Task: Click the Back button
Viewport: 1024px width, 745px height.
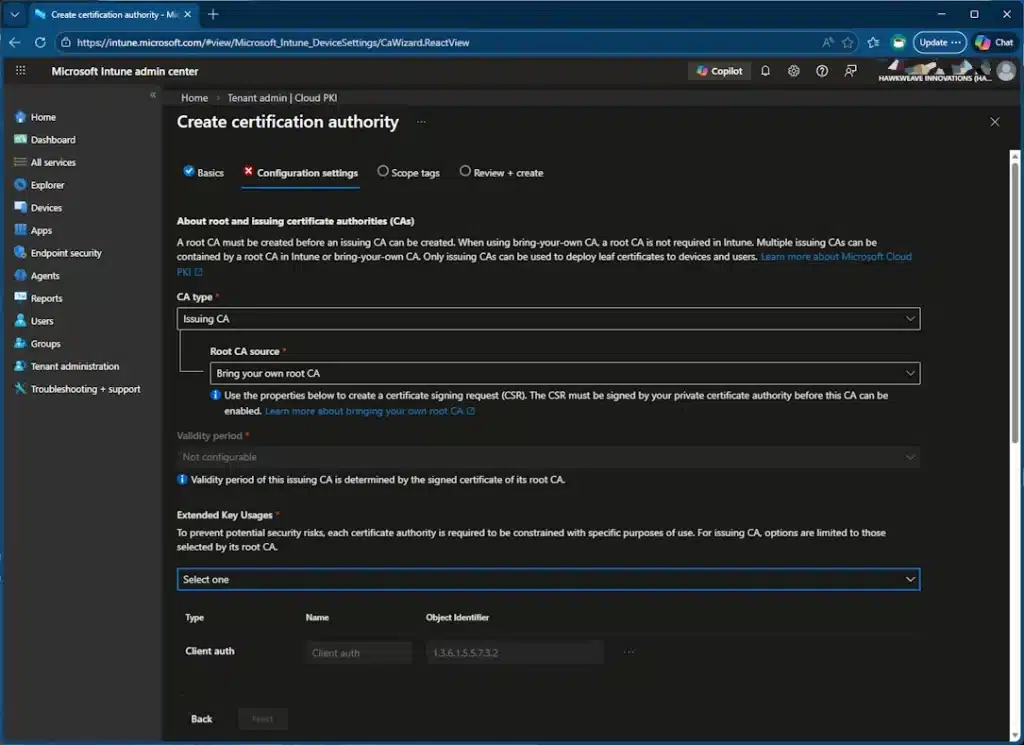Action: (202, 719)
